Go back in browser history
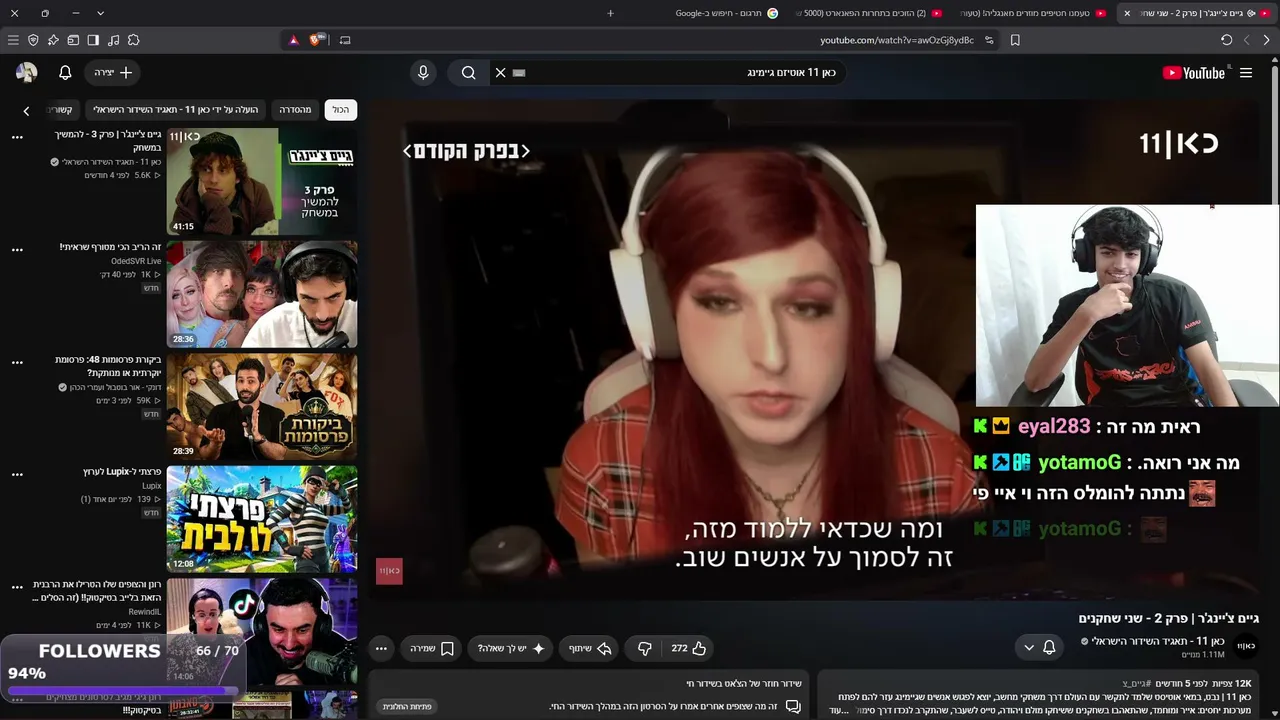 point(1266,40)
